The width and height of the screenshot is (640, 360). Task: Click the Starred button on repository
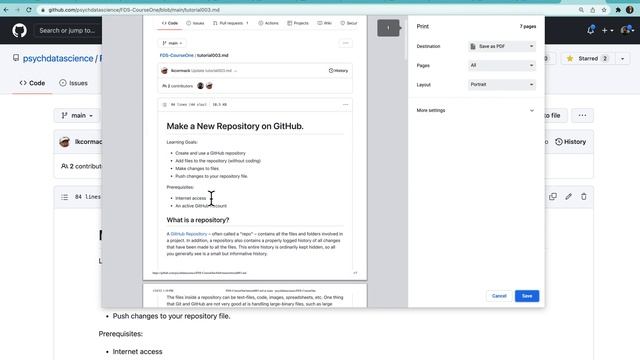(587, 59)
